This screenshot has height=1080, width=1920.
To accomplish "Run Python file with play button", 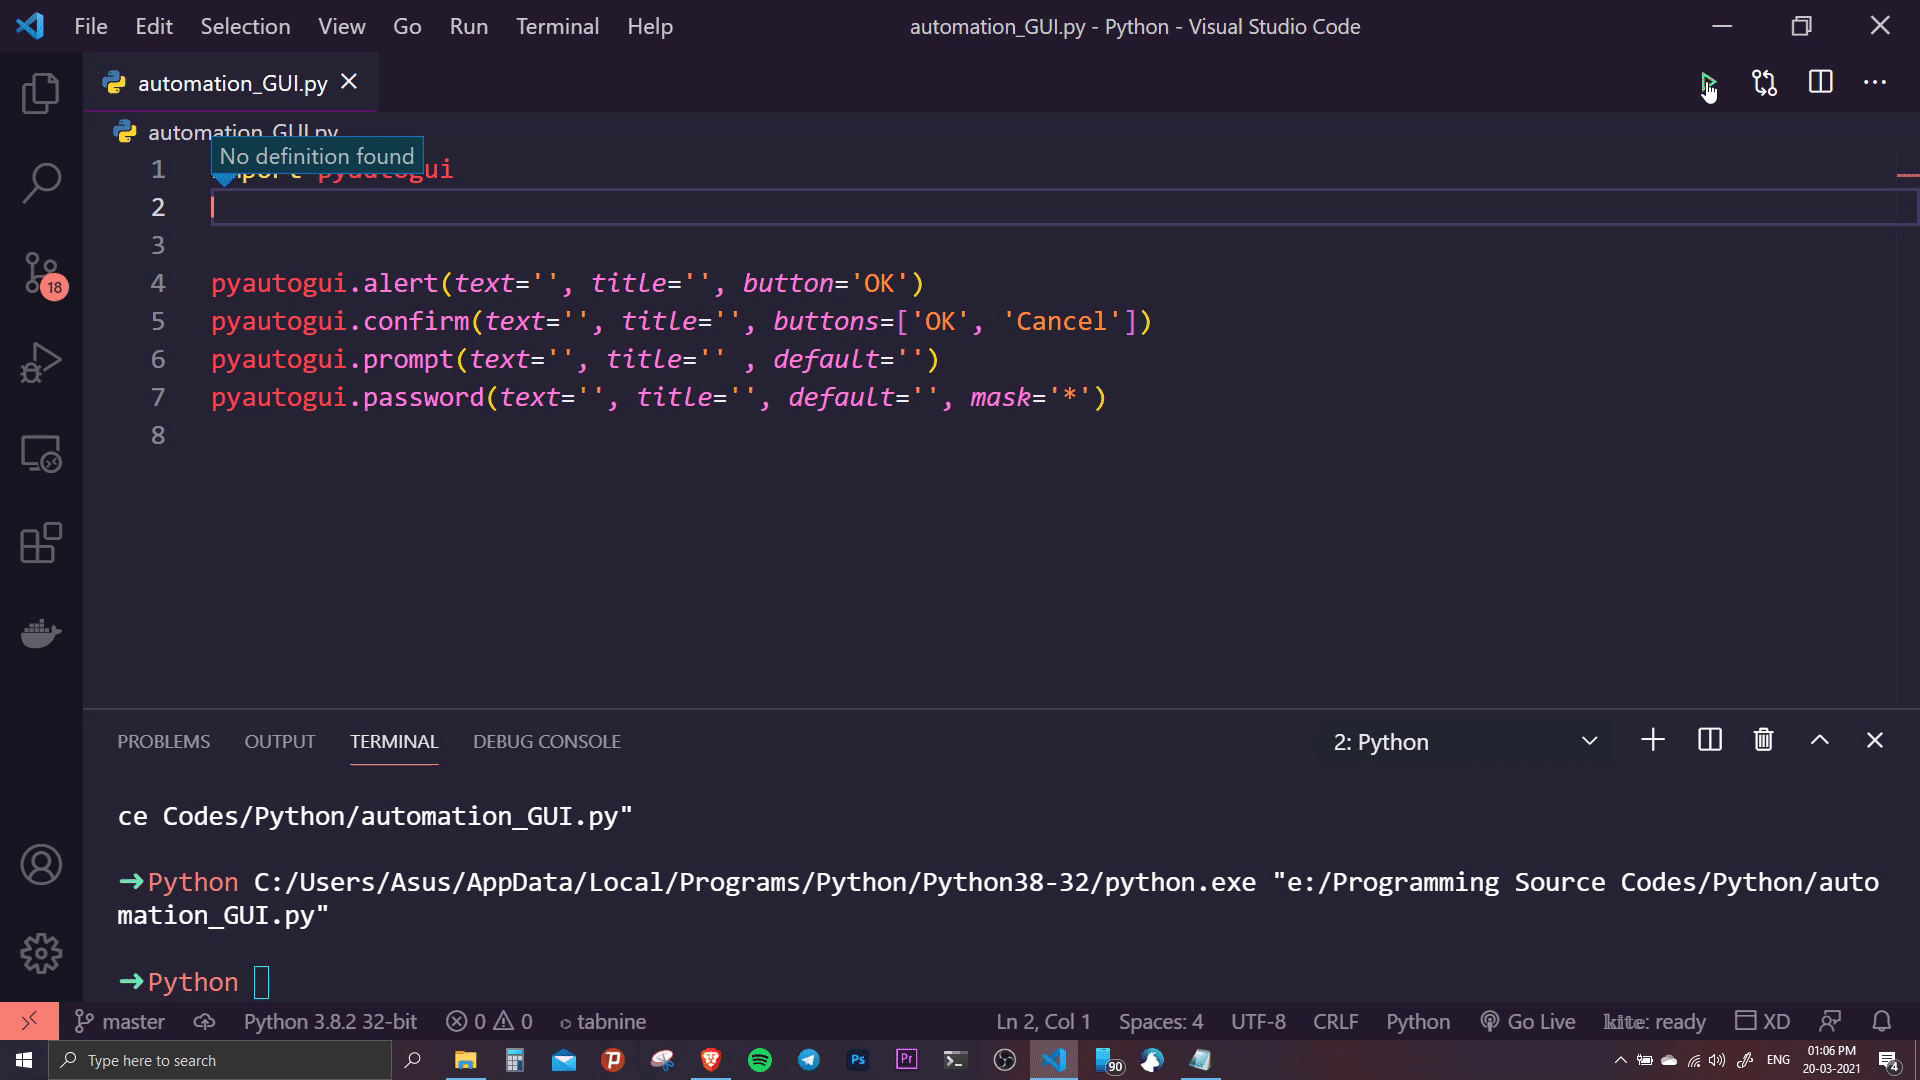I will pyautogui.click(x=1708, y=83).
